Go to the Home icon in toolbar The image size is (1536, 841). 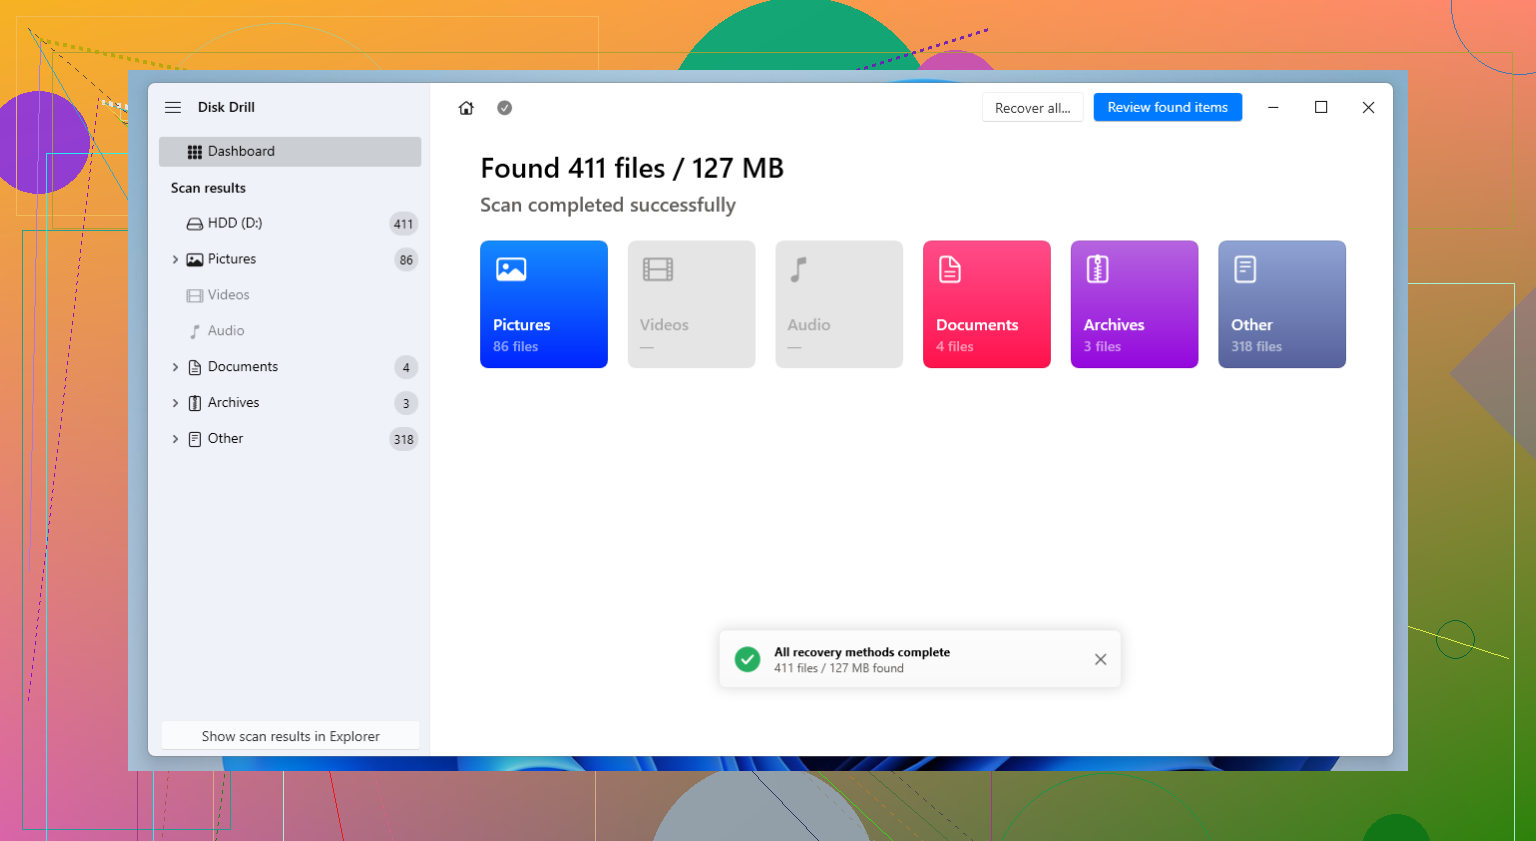[466, 108]
